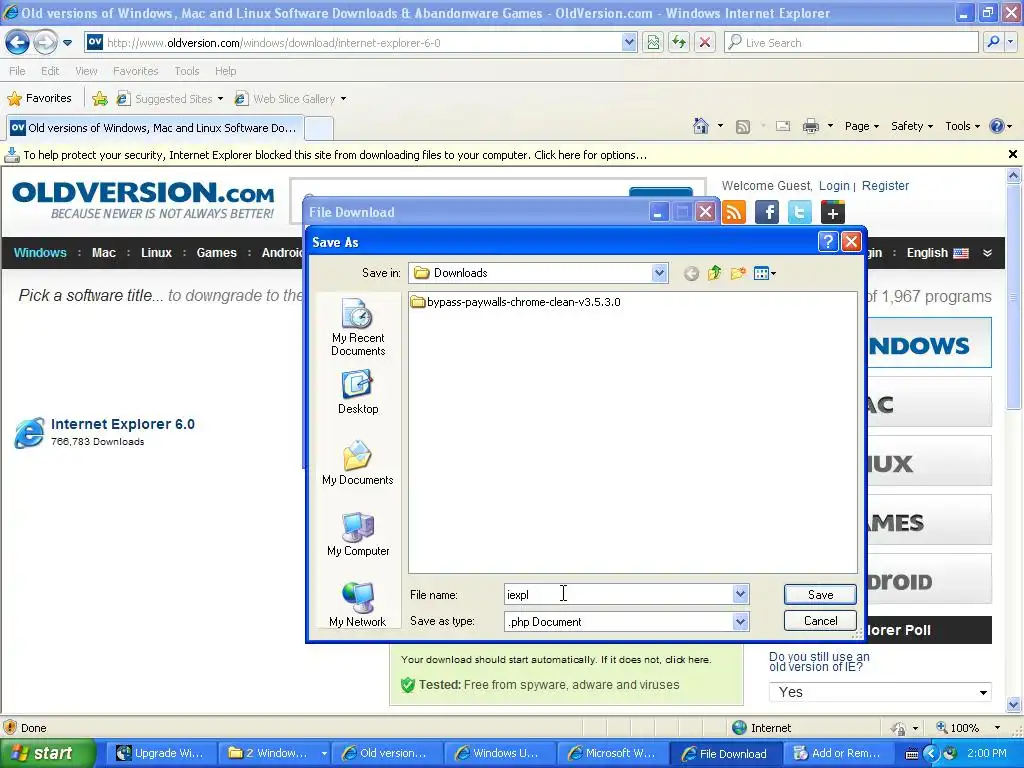Click the compatibility view icon in address bar
Screen dimensions: 1024x768
[652, 42]
